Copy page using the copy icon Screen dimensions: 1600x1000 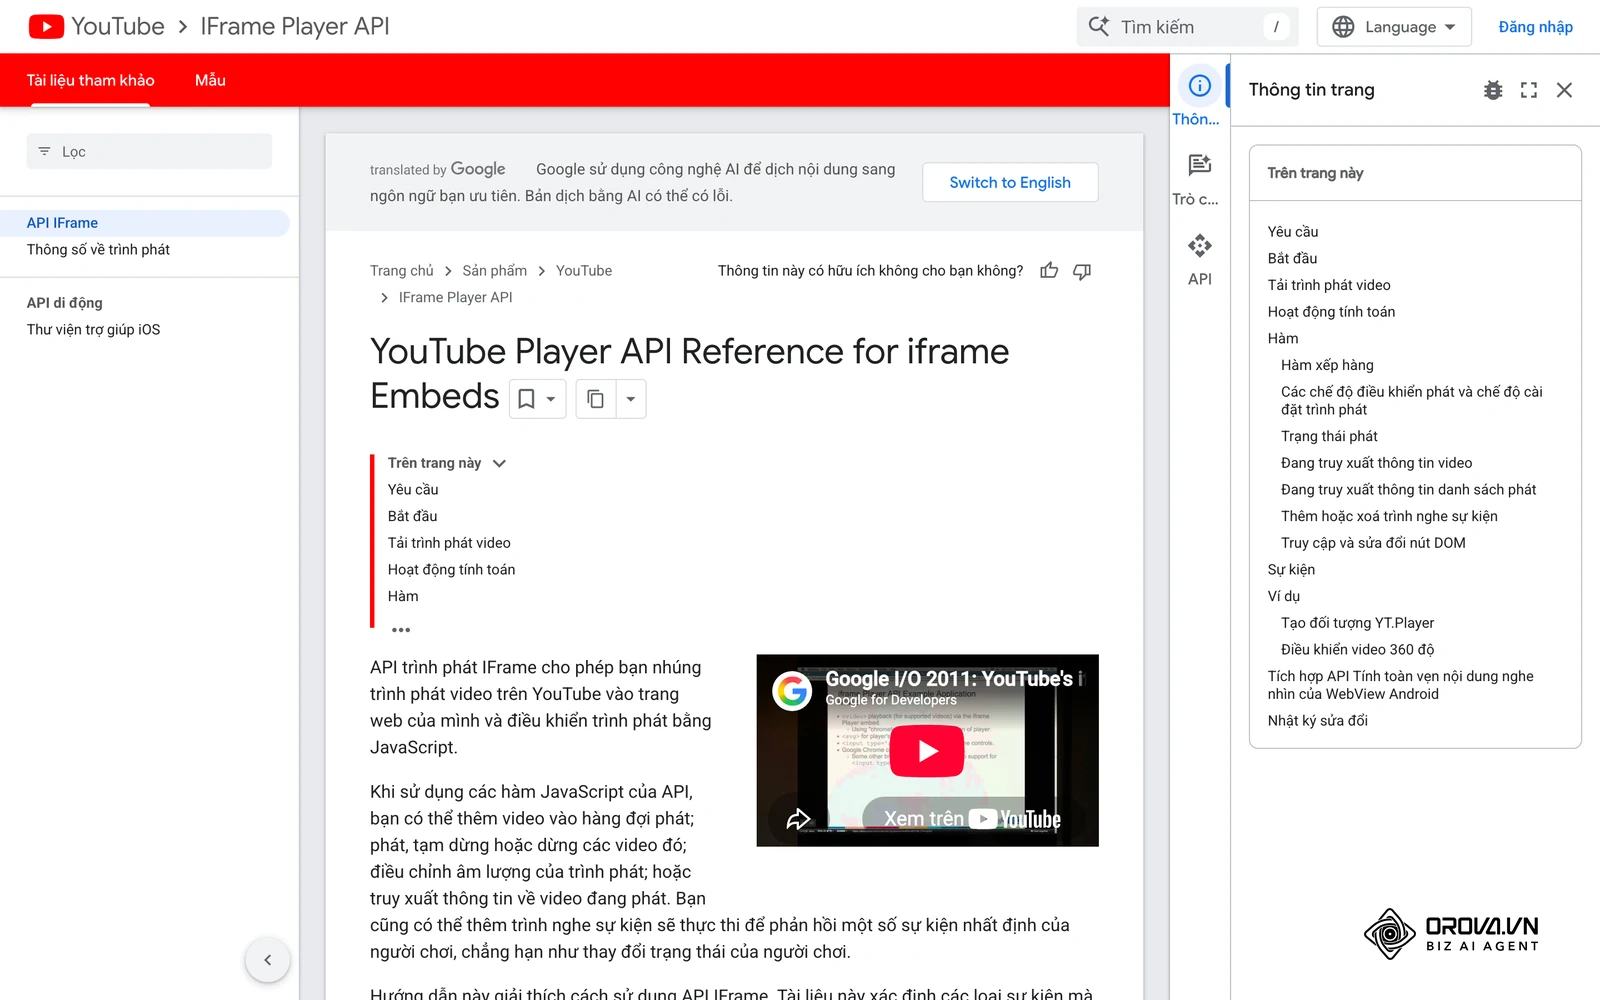(x=595, y=399)
